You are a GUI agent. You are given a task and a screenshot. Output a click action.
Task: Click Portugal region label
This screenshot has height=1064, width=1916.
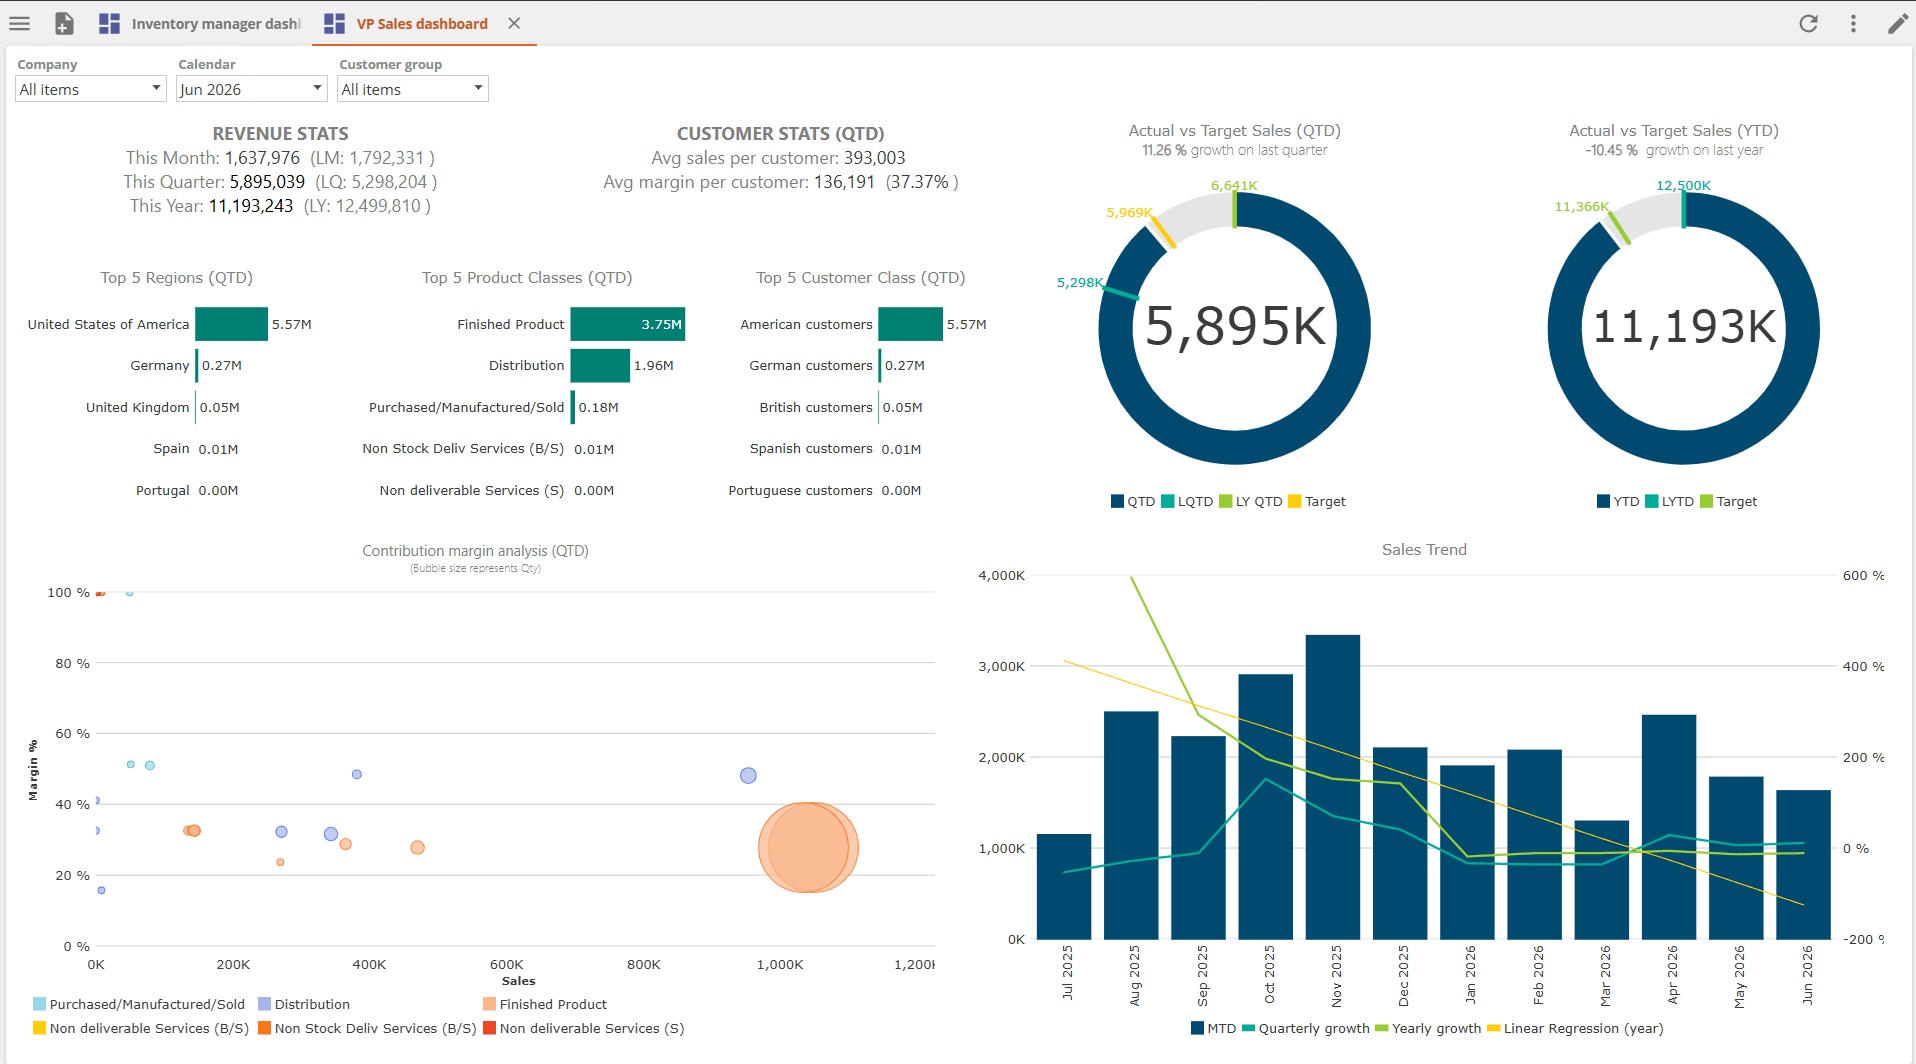click(x=163, y=490)
